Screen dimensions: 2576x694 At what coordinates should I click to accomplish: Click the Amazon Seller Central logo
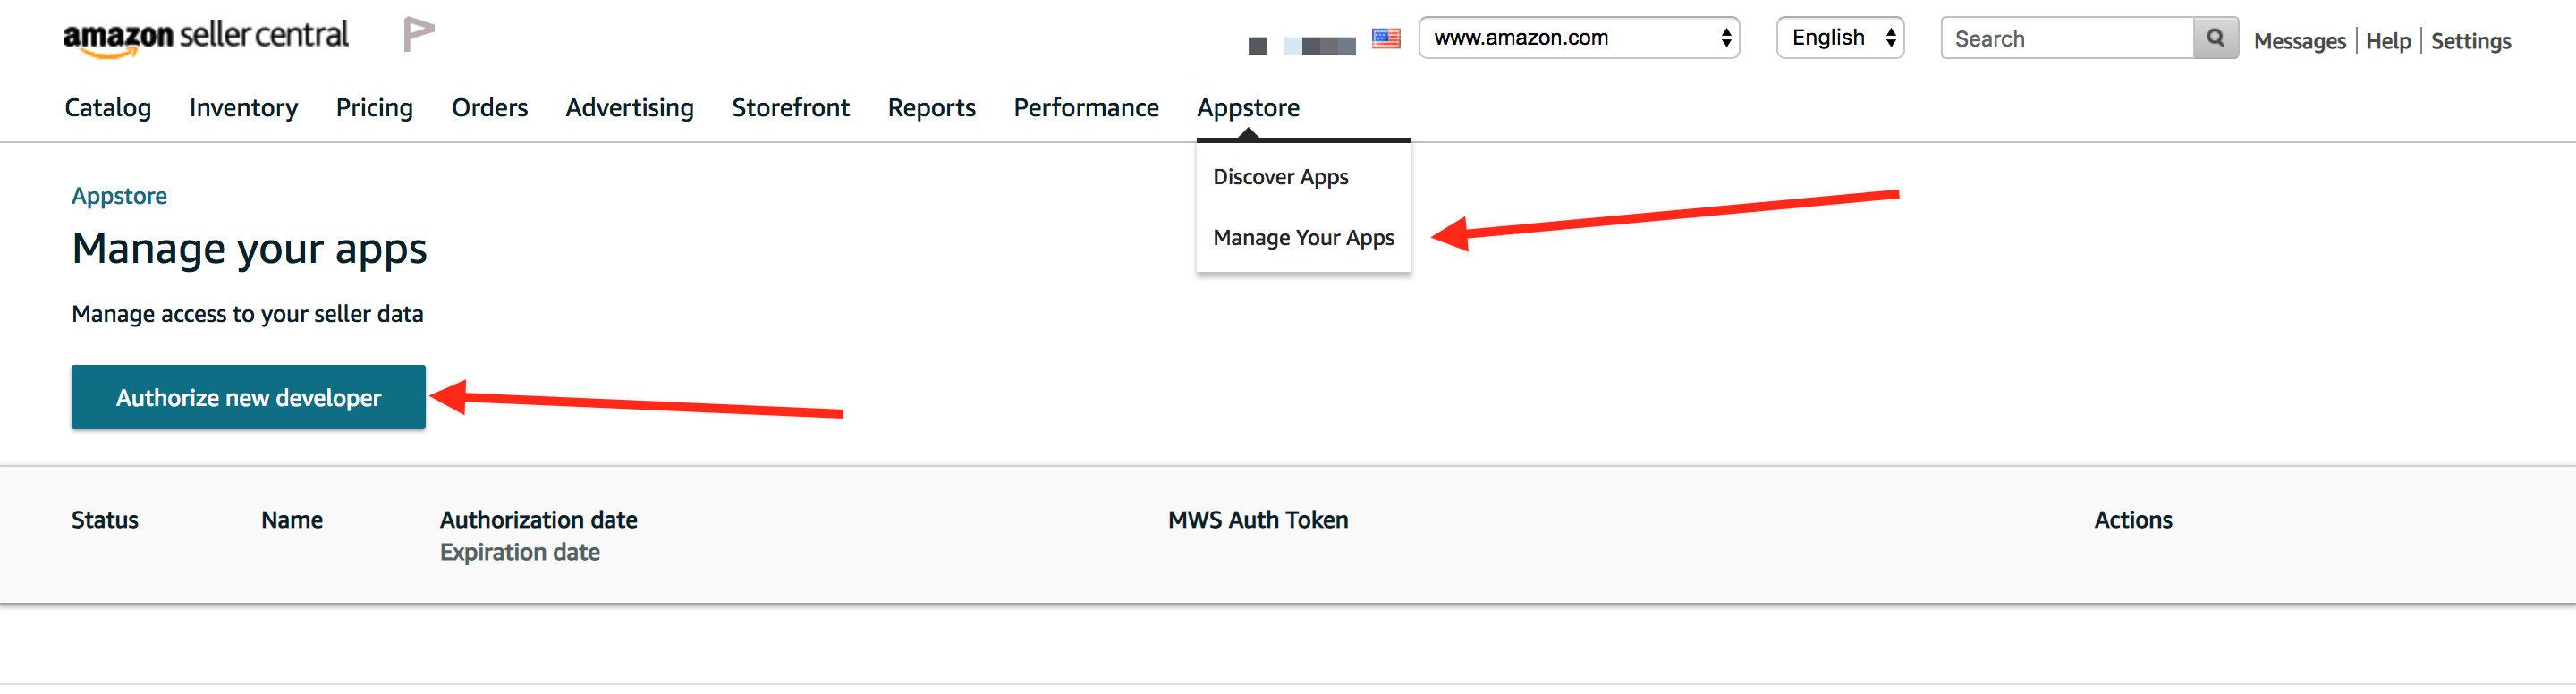point(206,37)
